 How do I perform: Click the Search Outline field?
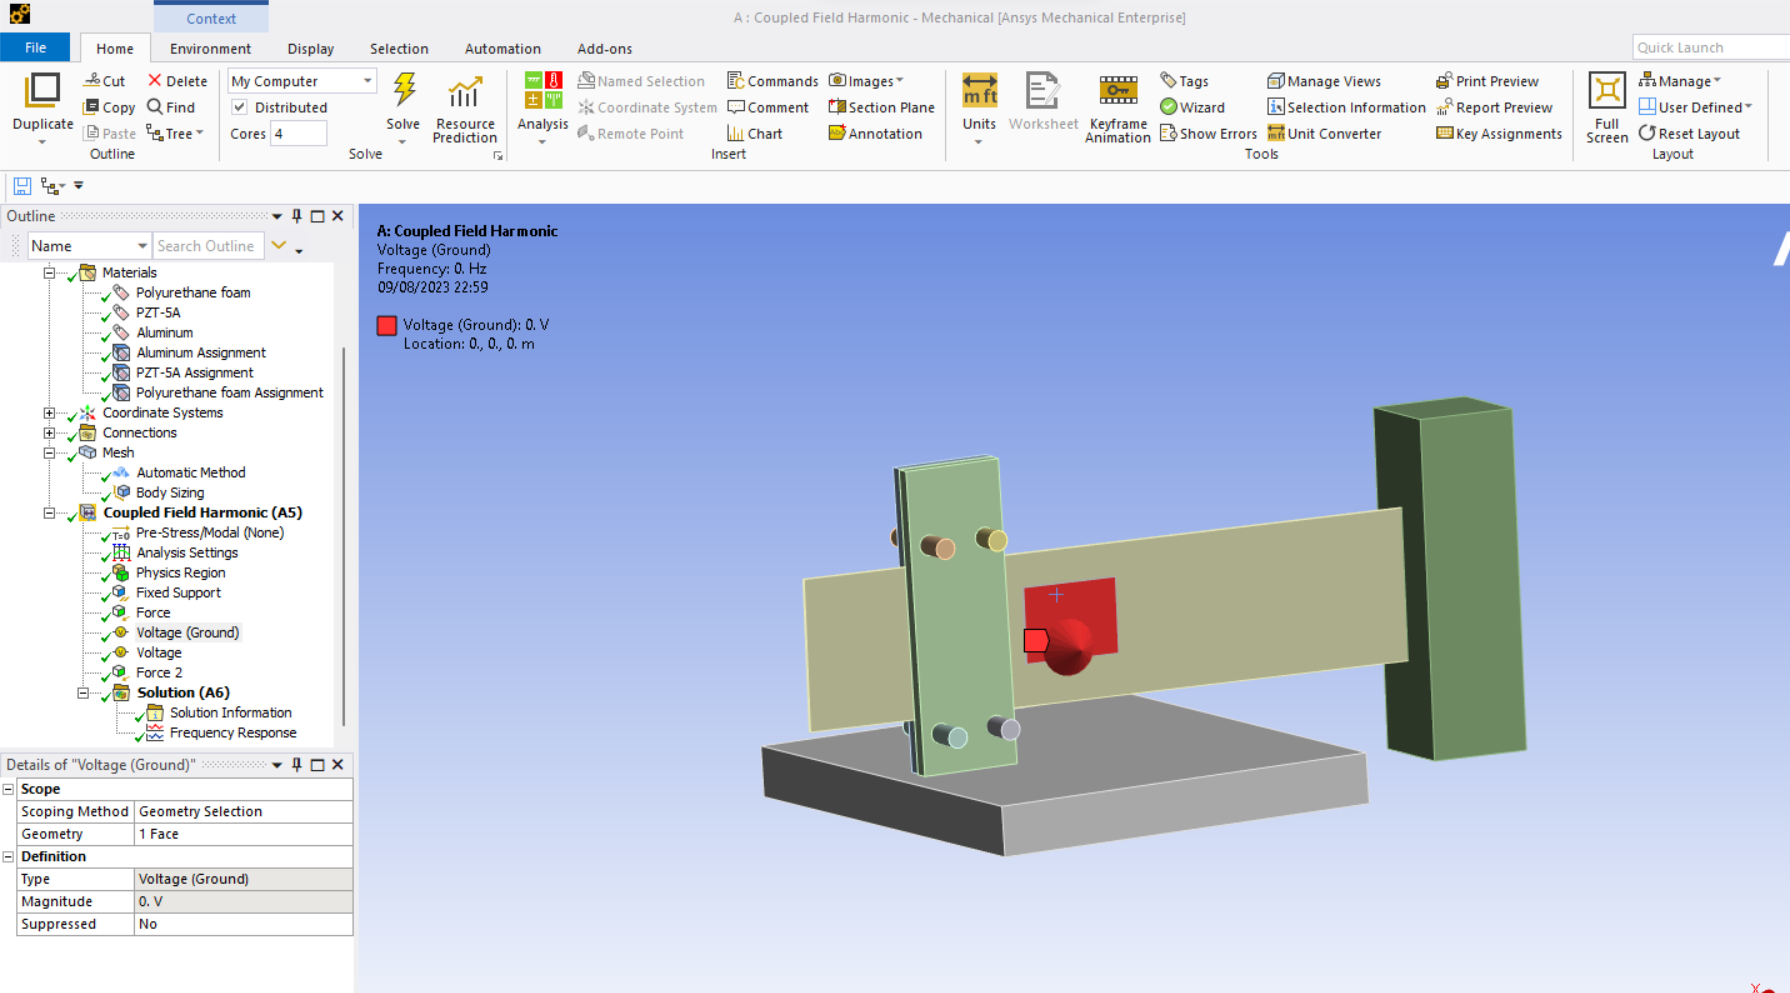208,246
